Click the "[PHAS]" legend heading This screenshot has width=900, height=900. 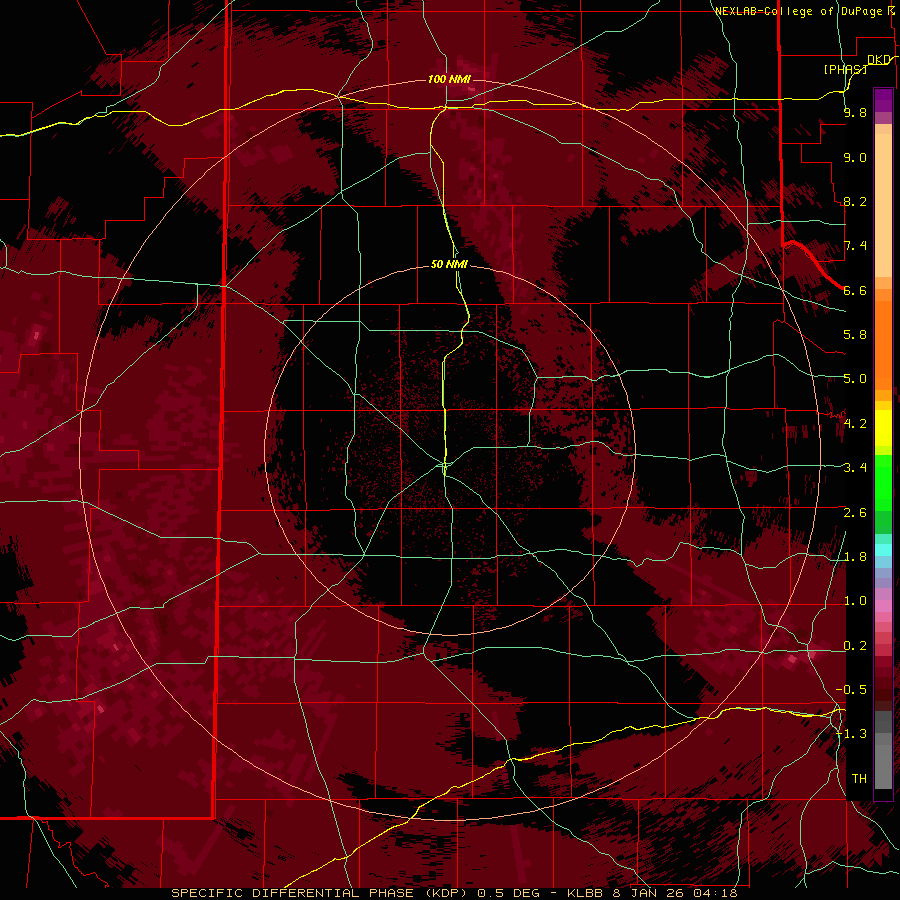(x=845, y=69)
